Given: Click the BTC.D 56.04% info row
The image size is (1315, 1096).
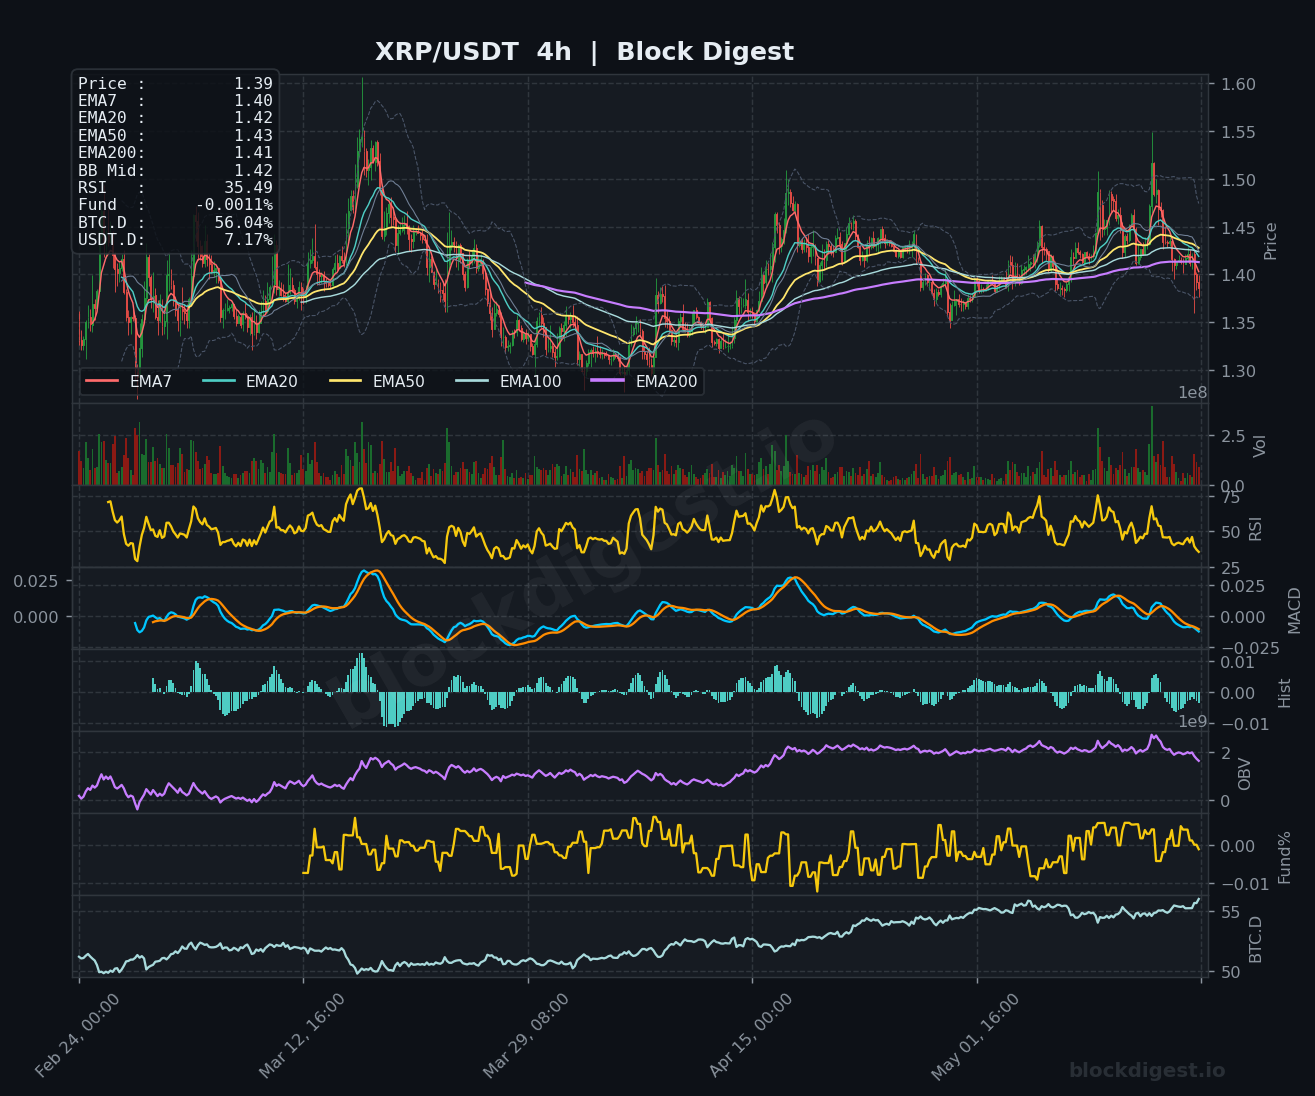Looking at the screenshot, I should coord(175,222).
